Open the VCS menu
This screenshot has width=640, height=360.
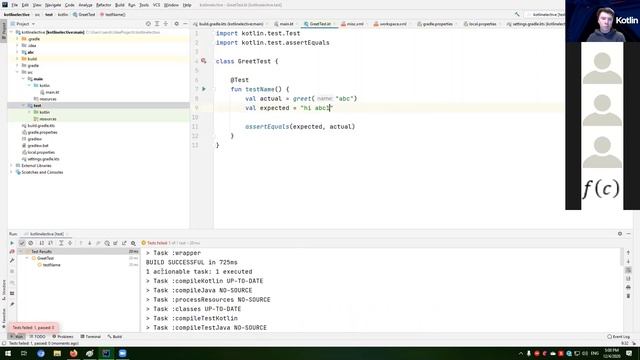(x=156, y=5)
